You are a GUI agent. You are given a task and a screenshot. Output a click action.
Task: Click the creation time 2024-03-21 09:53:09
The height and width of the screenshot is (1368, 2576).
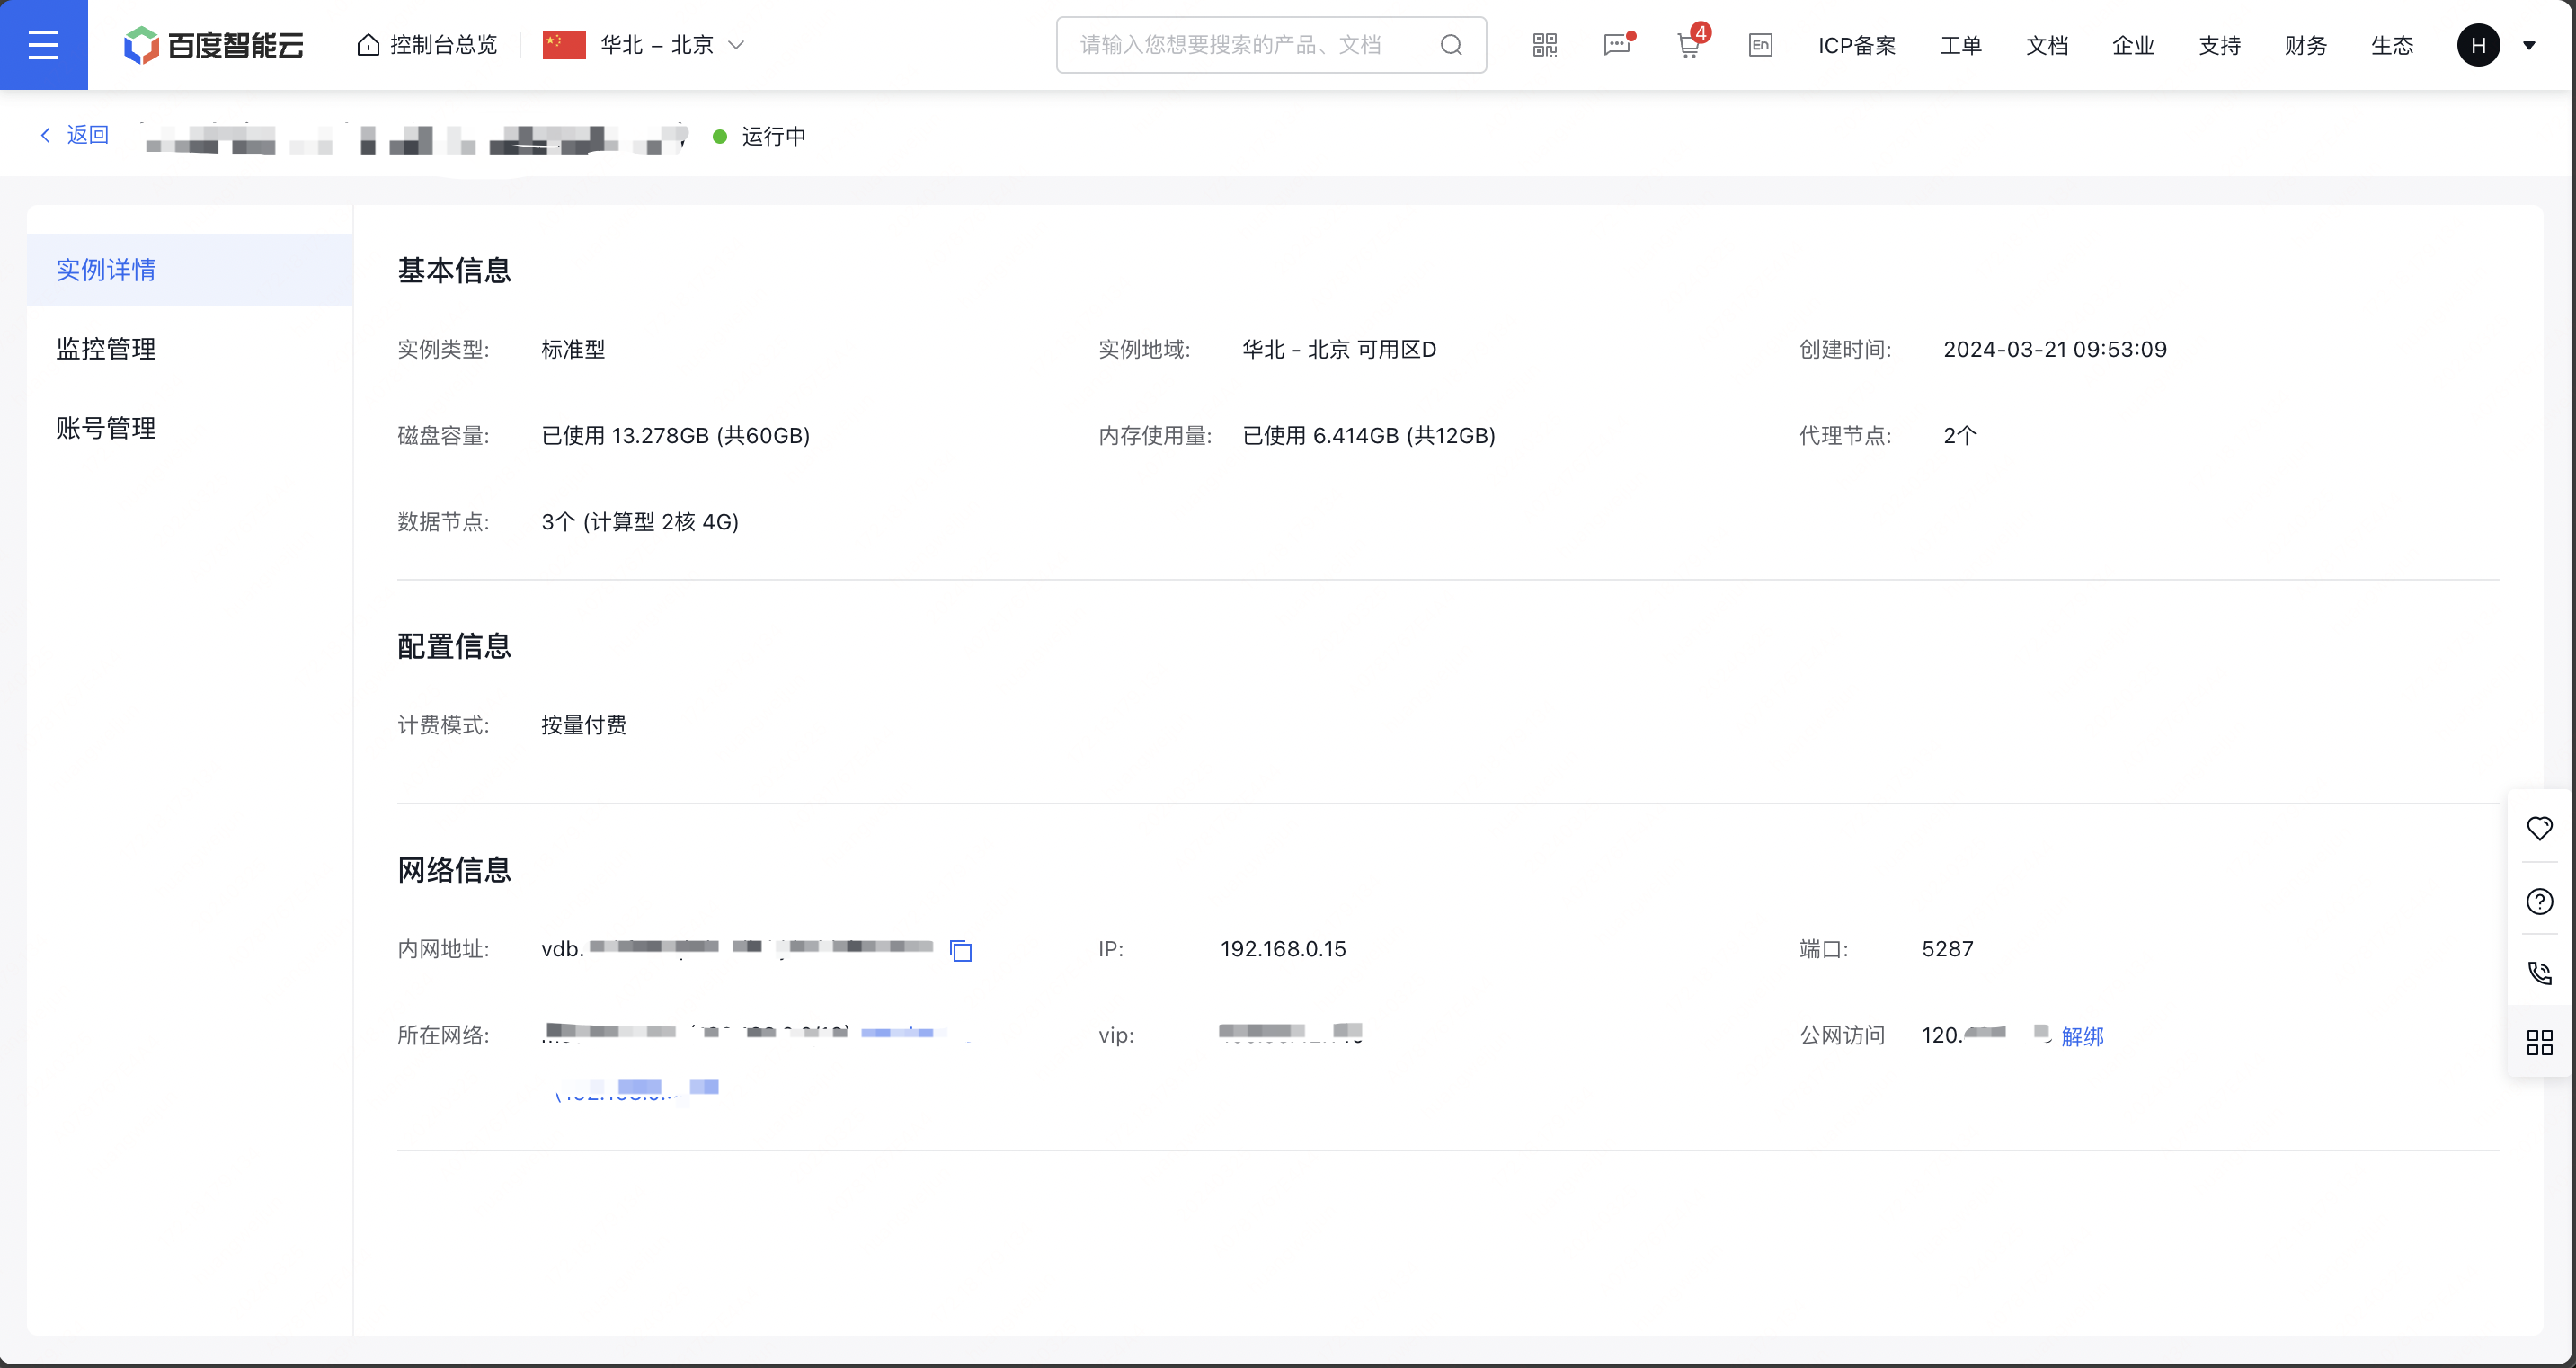coord(2055,349)
